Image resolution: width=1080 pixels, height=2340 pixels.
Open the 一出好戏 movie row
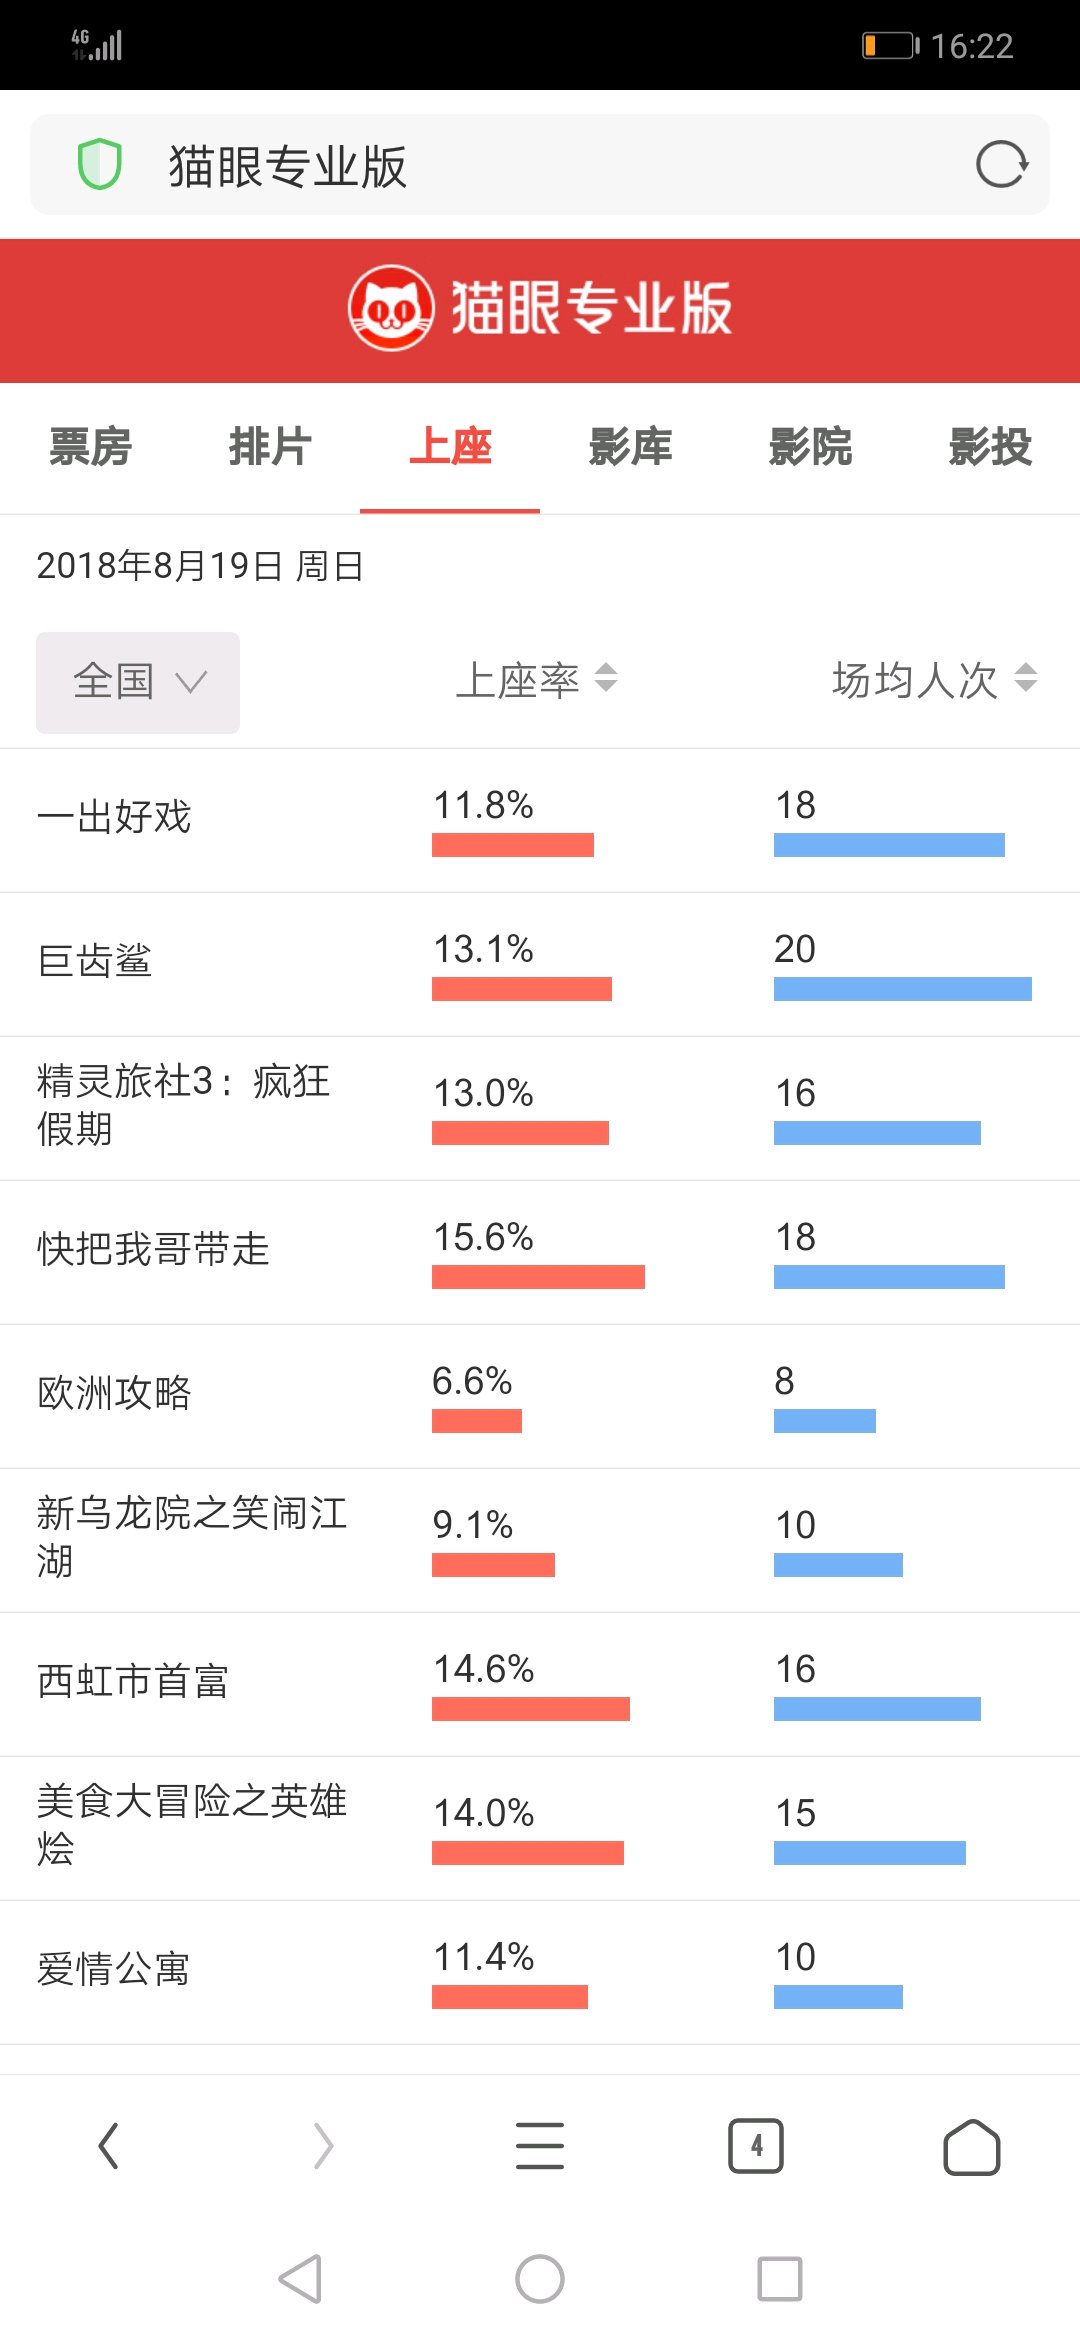(540, 821)
